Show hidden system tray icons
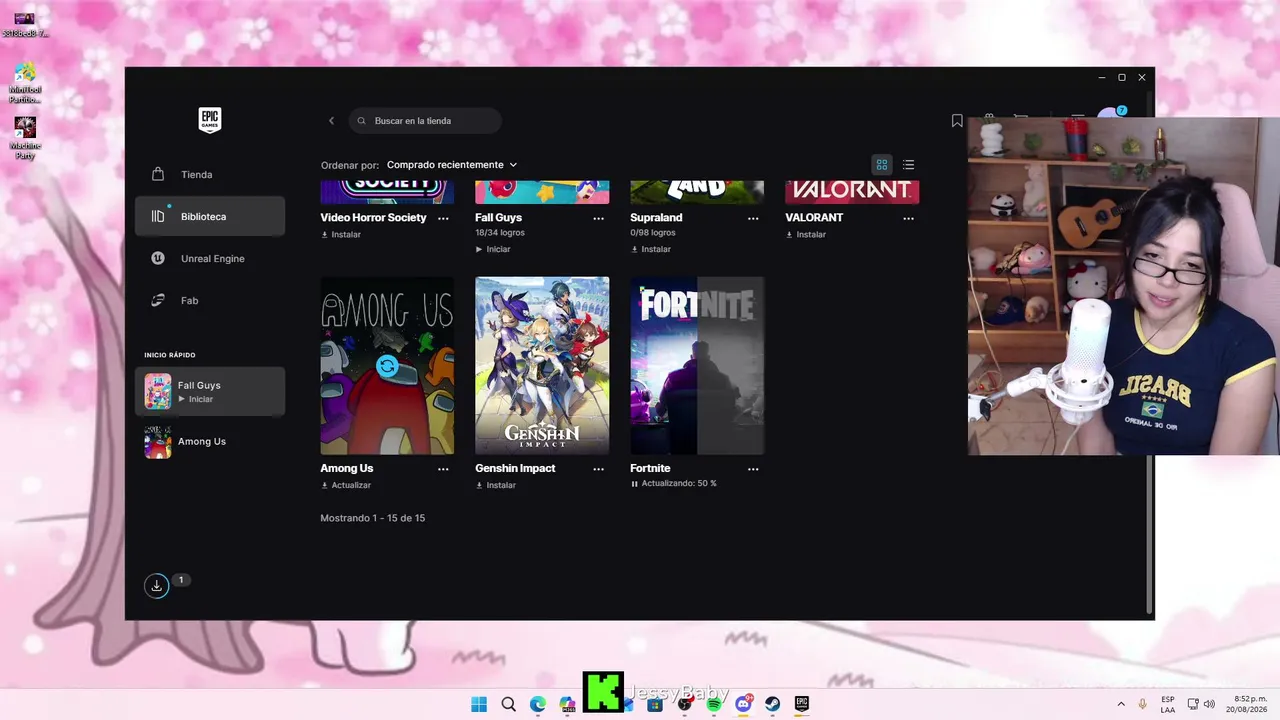The image size is (1280, 720). [x=1120, y=704]
